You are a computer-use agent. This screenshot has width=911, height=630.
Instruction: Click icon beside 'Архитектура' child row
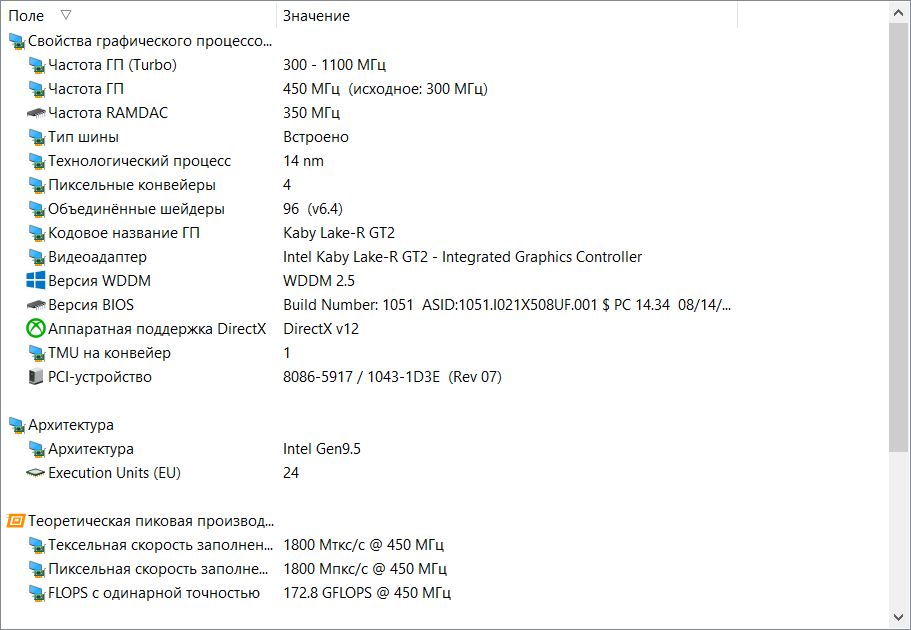36,449
